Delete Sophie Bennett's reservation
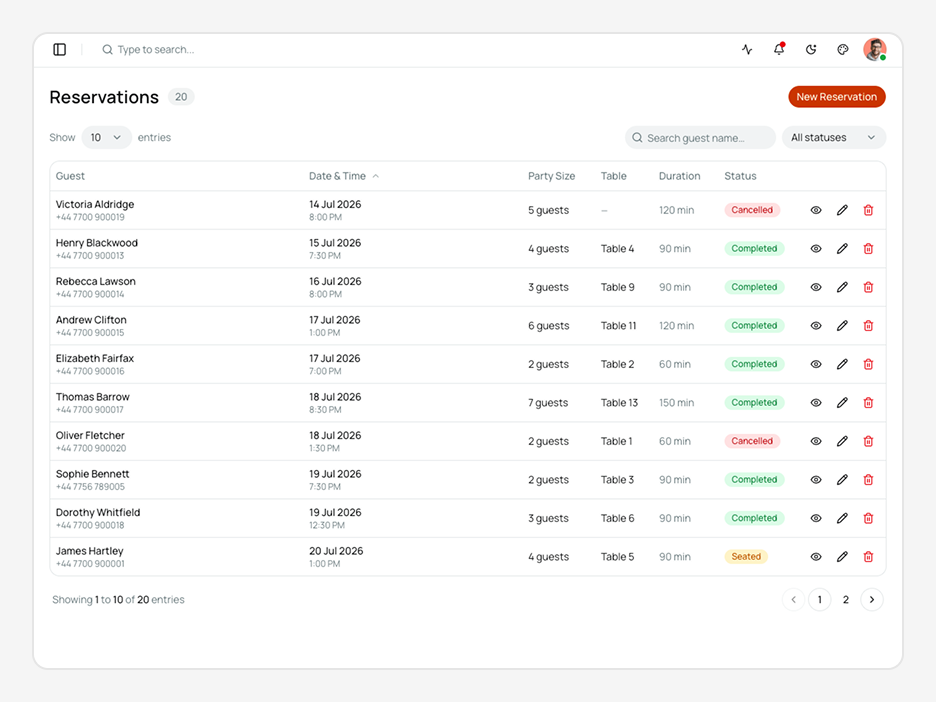 click(x=869, y=480)
